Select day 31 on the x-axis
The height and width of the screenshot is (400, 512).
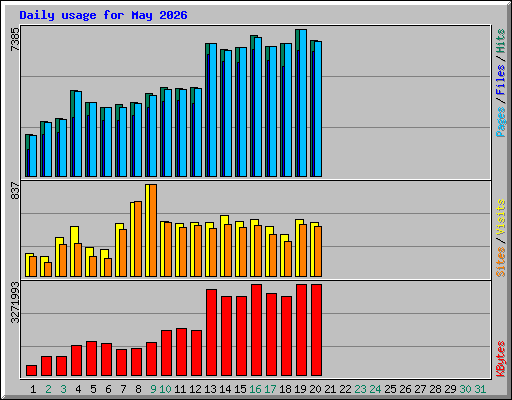(480, 389)
